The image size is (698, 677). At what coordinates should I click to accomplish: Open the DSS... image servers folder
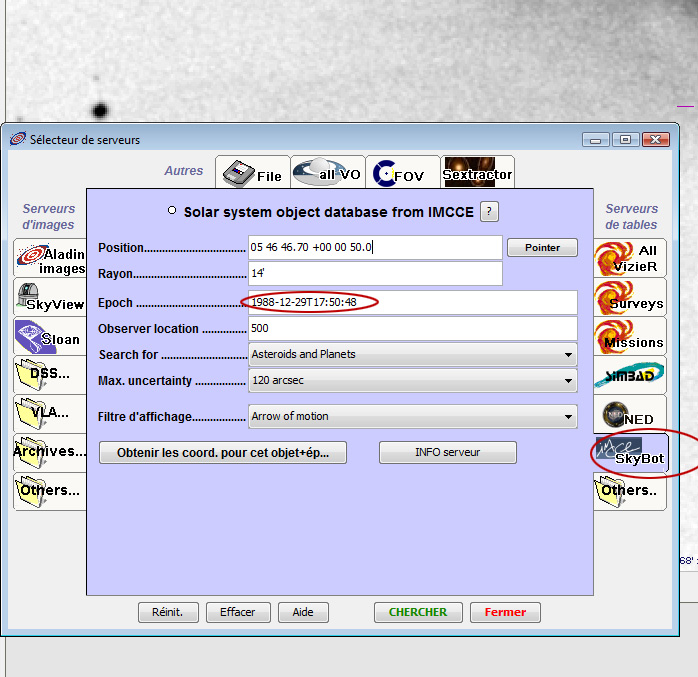point(50,375)
